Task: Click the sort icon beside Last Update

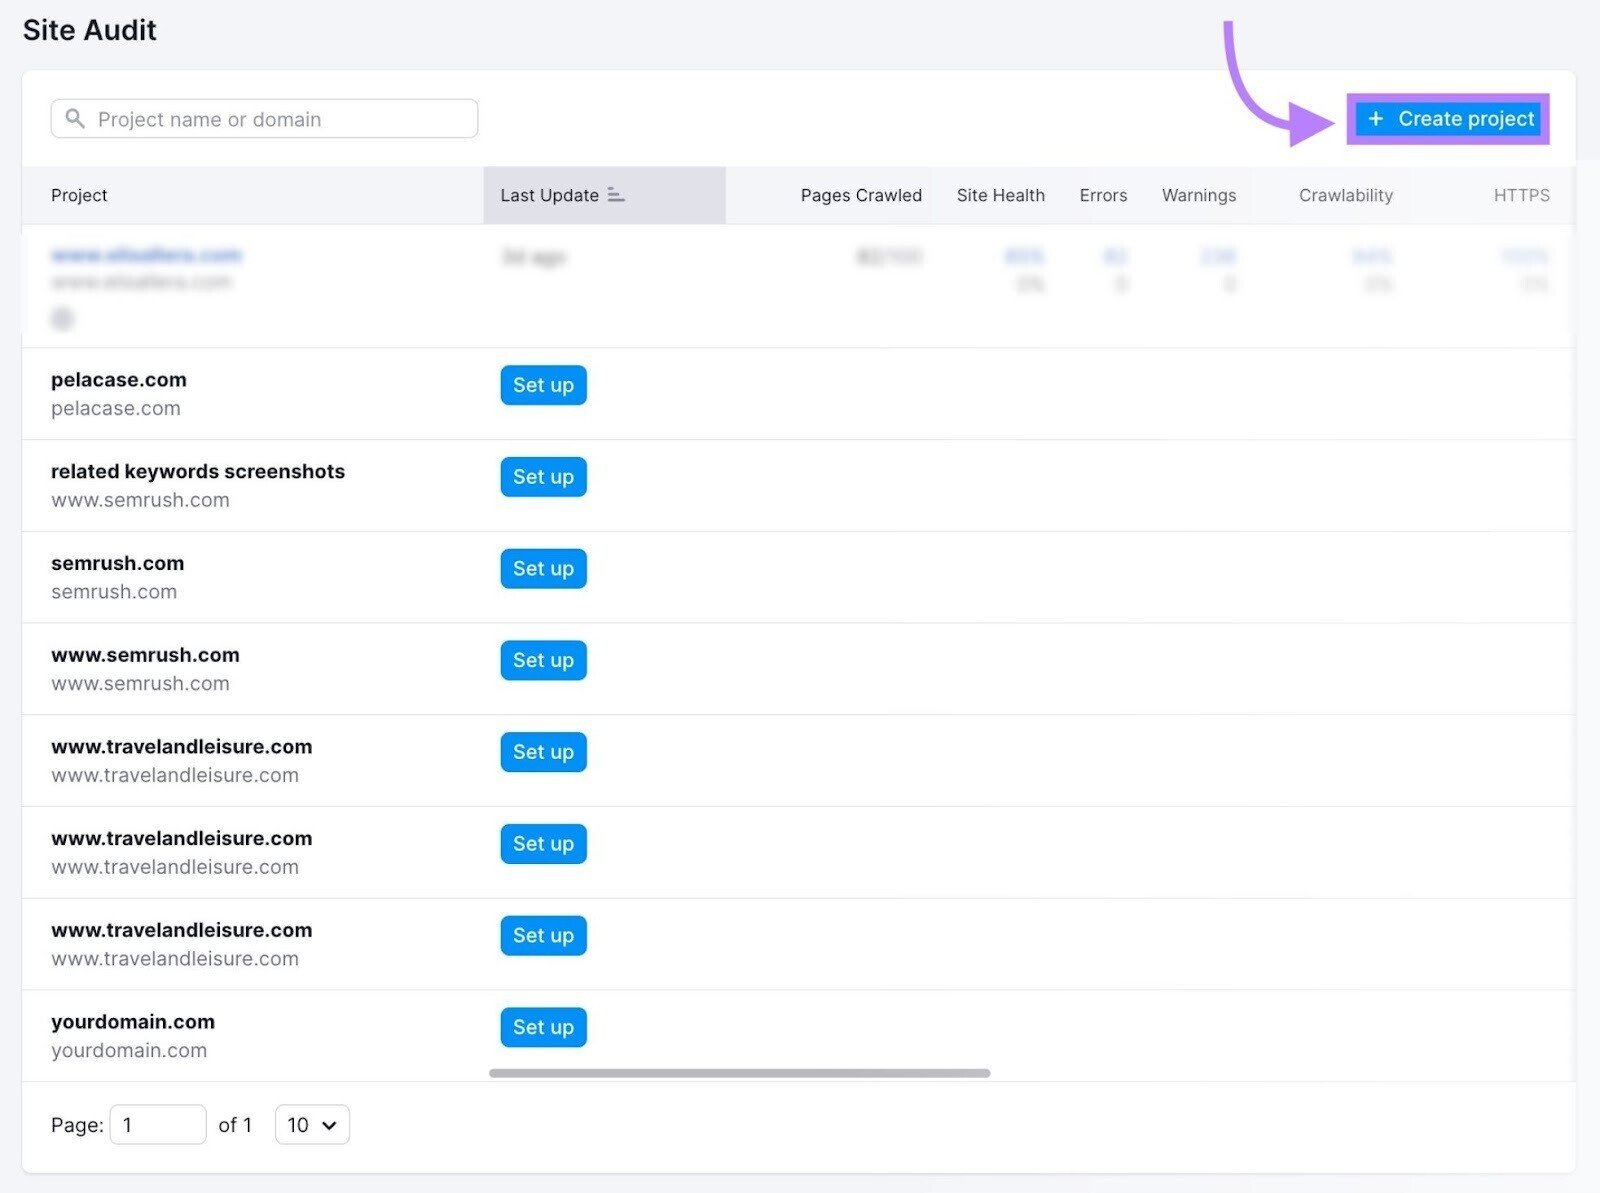Action: (616, 196)
